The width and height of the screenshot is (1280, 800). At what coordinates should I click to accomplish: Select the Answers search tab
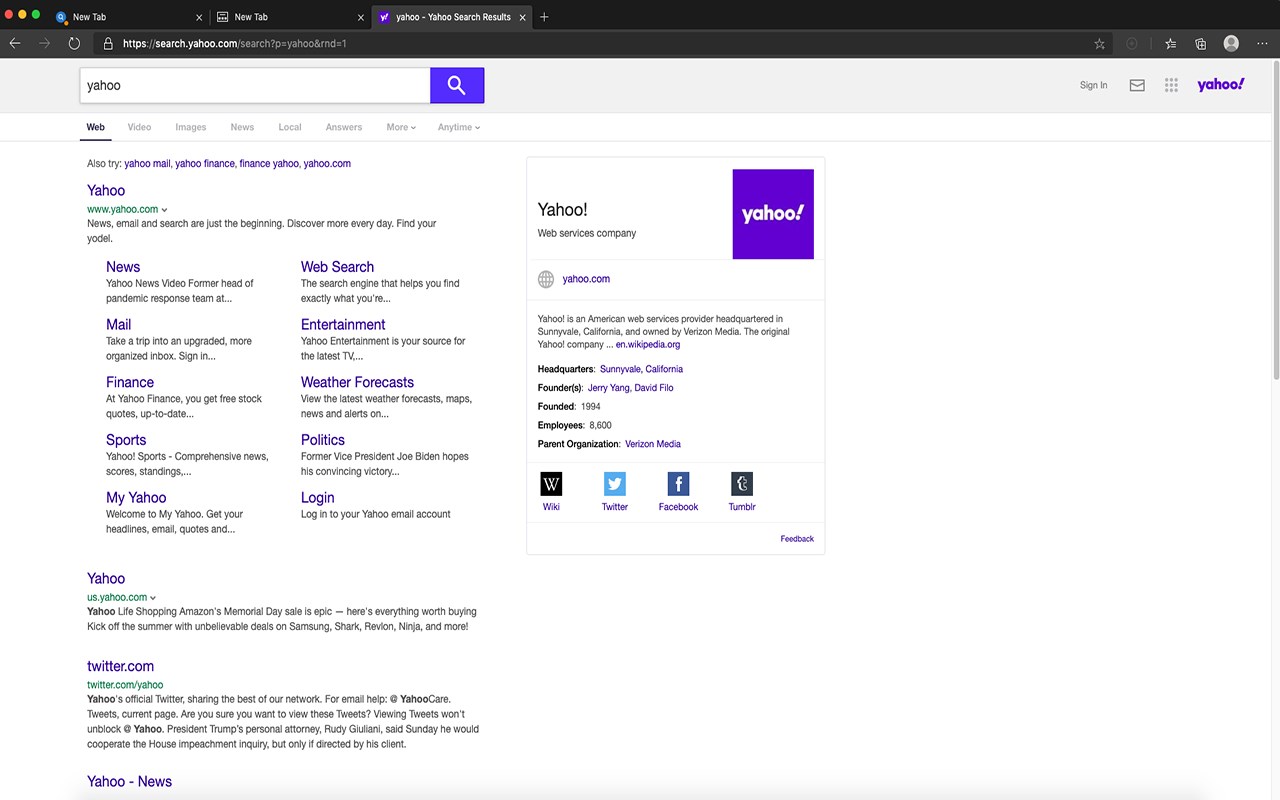(x=344, y=127)
